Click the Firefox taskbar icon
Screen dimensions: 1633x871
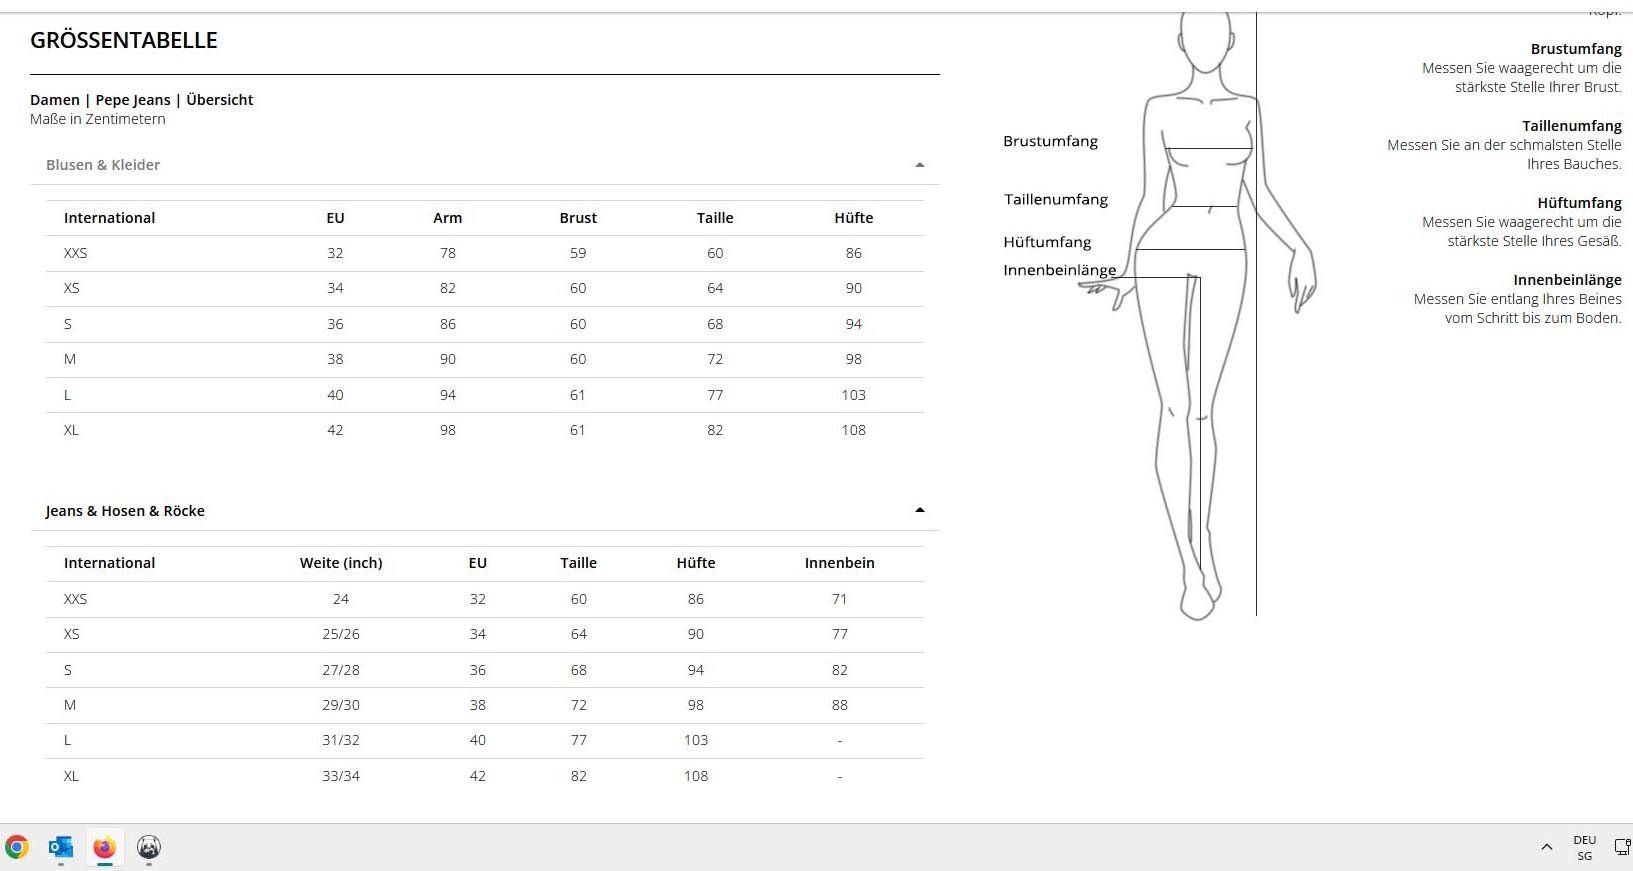coord(105,848)
